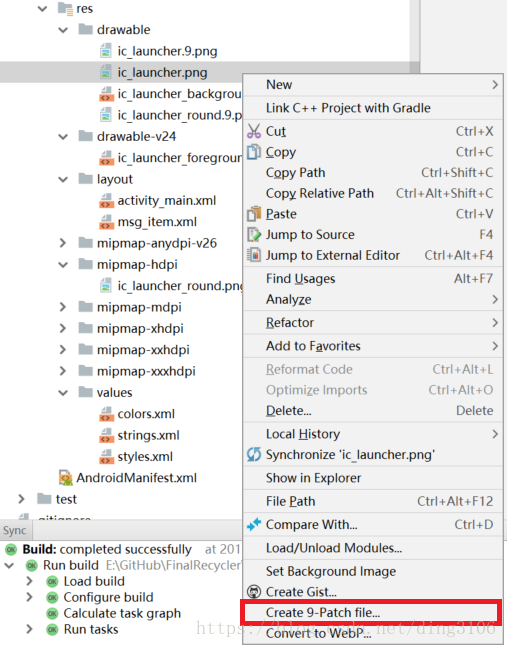This screenshot has height=648, width=507.
Task: Expand the mipmap-xhdpi folder
Action: point(63,329)
